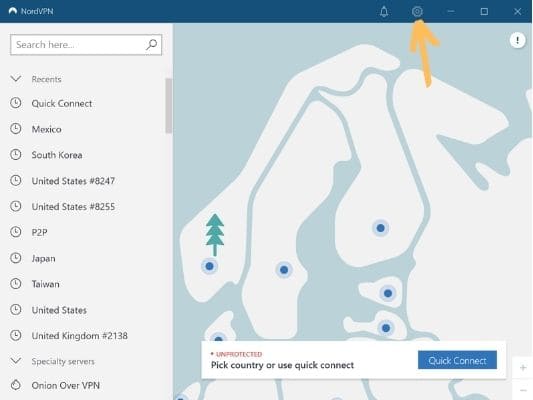Open Onion Over VPN specialty server
Viewport: 533px width, 400px height.
pos(66,385)
